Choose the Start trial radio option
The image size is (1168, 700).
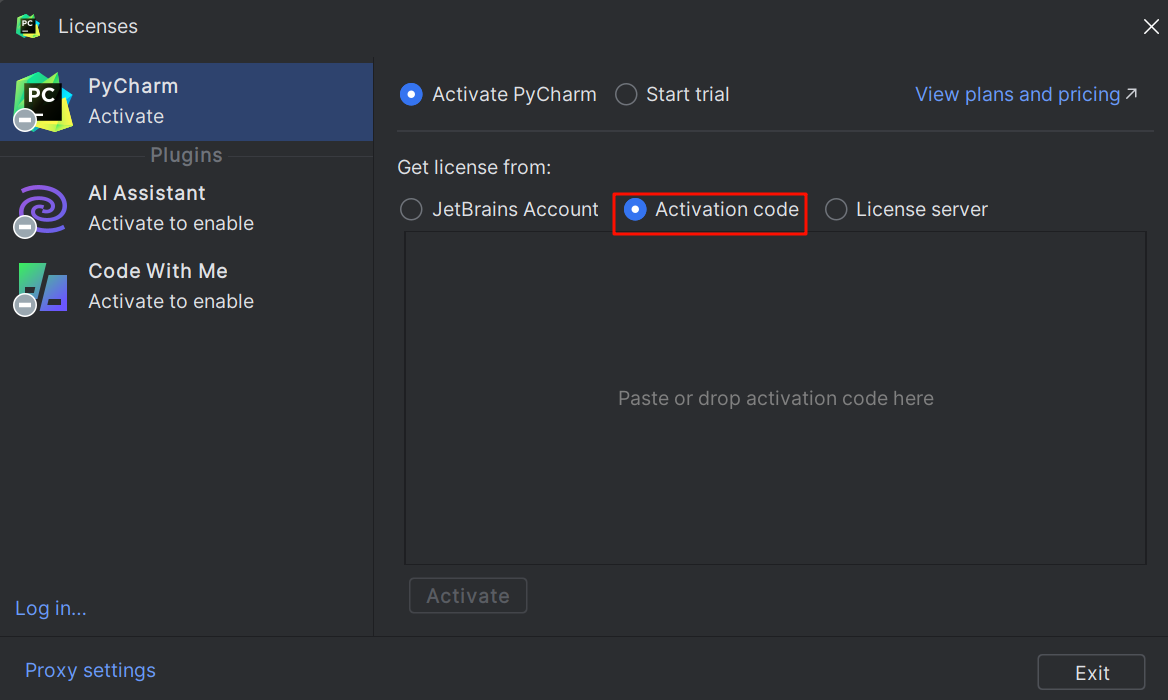click(x=672, y=95)
